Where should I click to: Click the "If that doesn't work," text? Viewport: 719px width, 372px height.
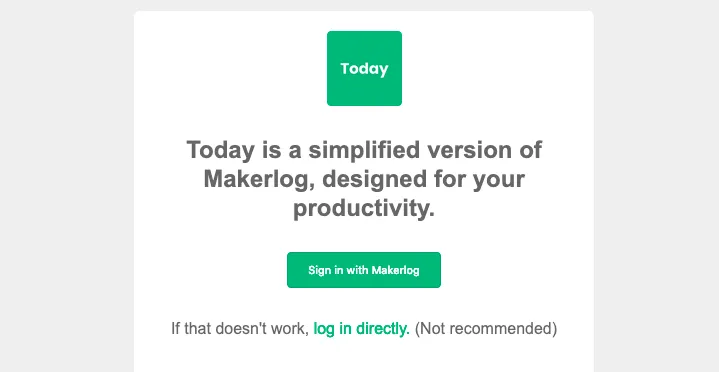240,329
